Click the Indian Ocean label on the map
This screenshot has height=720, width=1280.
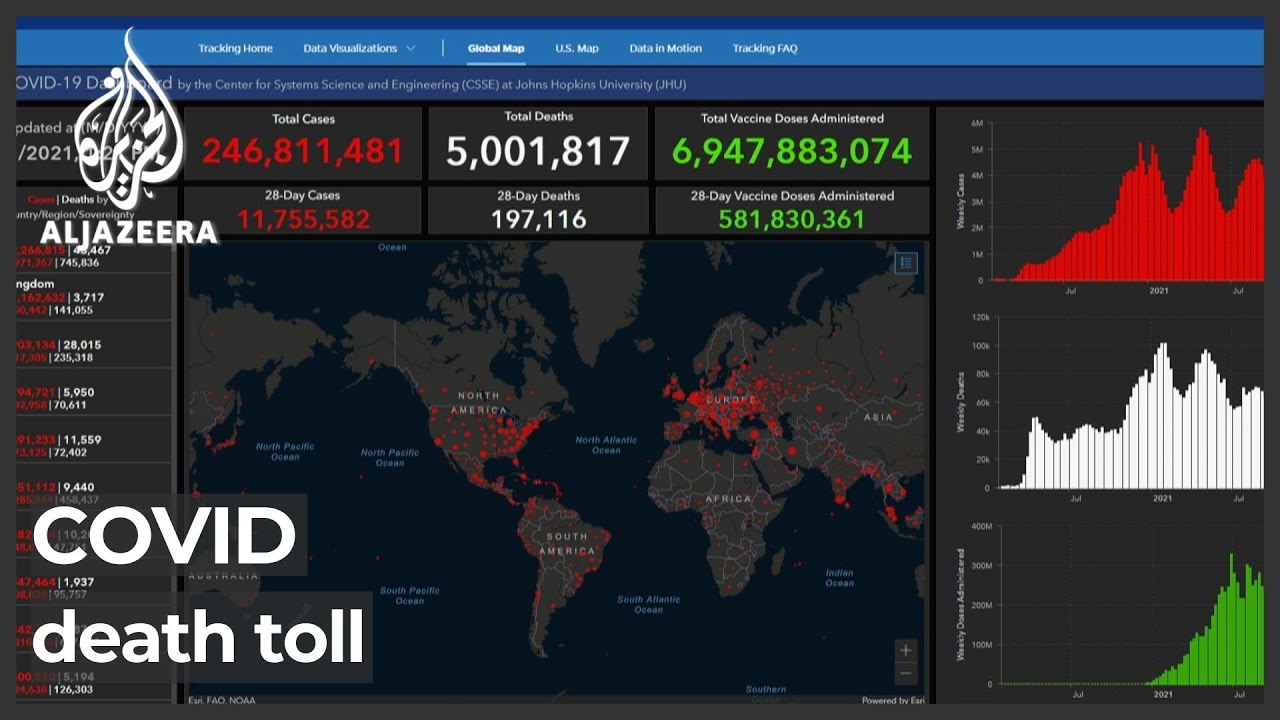click(839, 578)
